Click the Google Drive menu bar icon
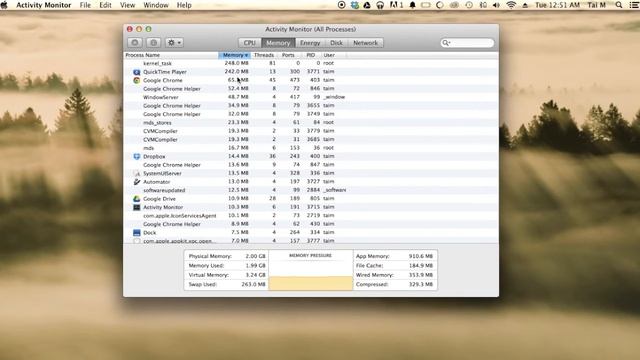The width and height of the screenshot is (640, 360). pos(367,5)
